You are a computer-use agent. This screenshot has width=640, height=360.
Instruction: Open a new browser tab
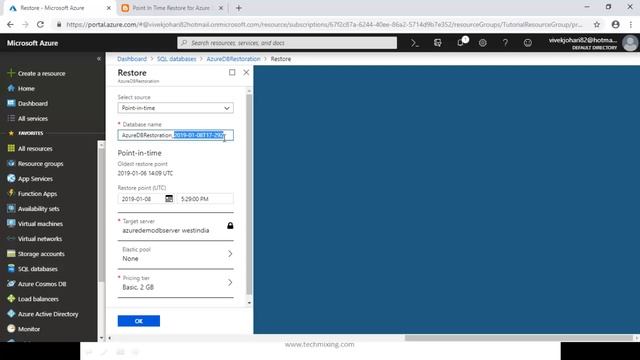pos(239,8)
